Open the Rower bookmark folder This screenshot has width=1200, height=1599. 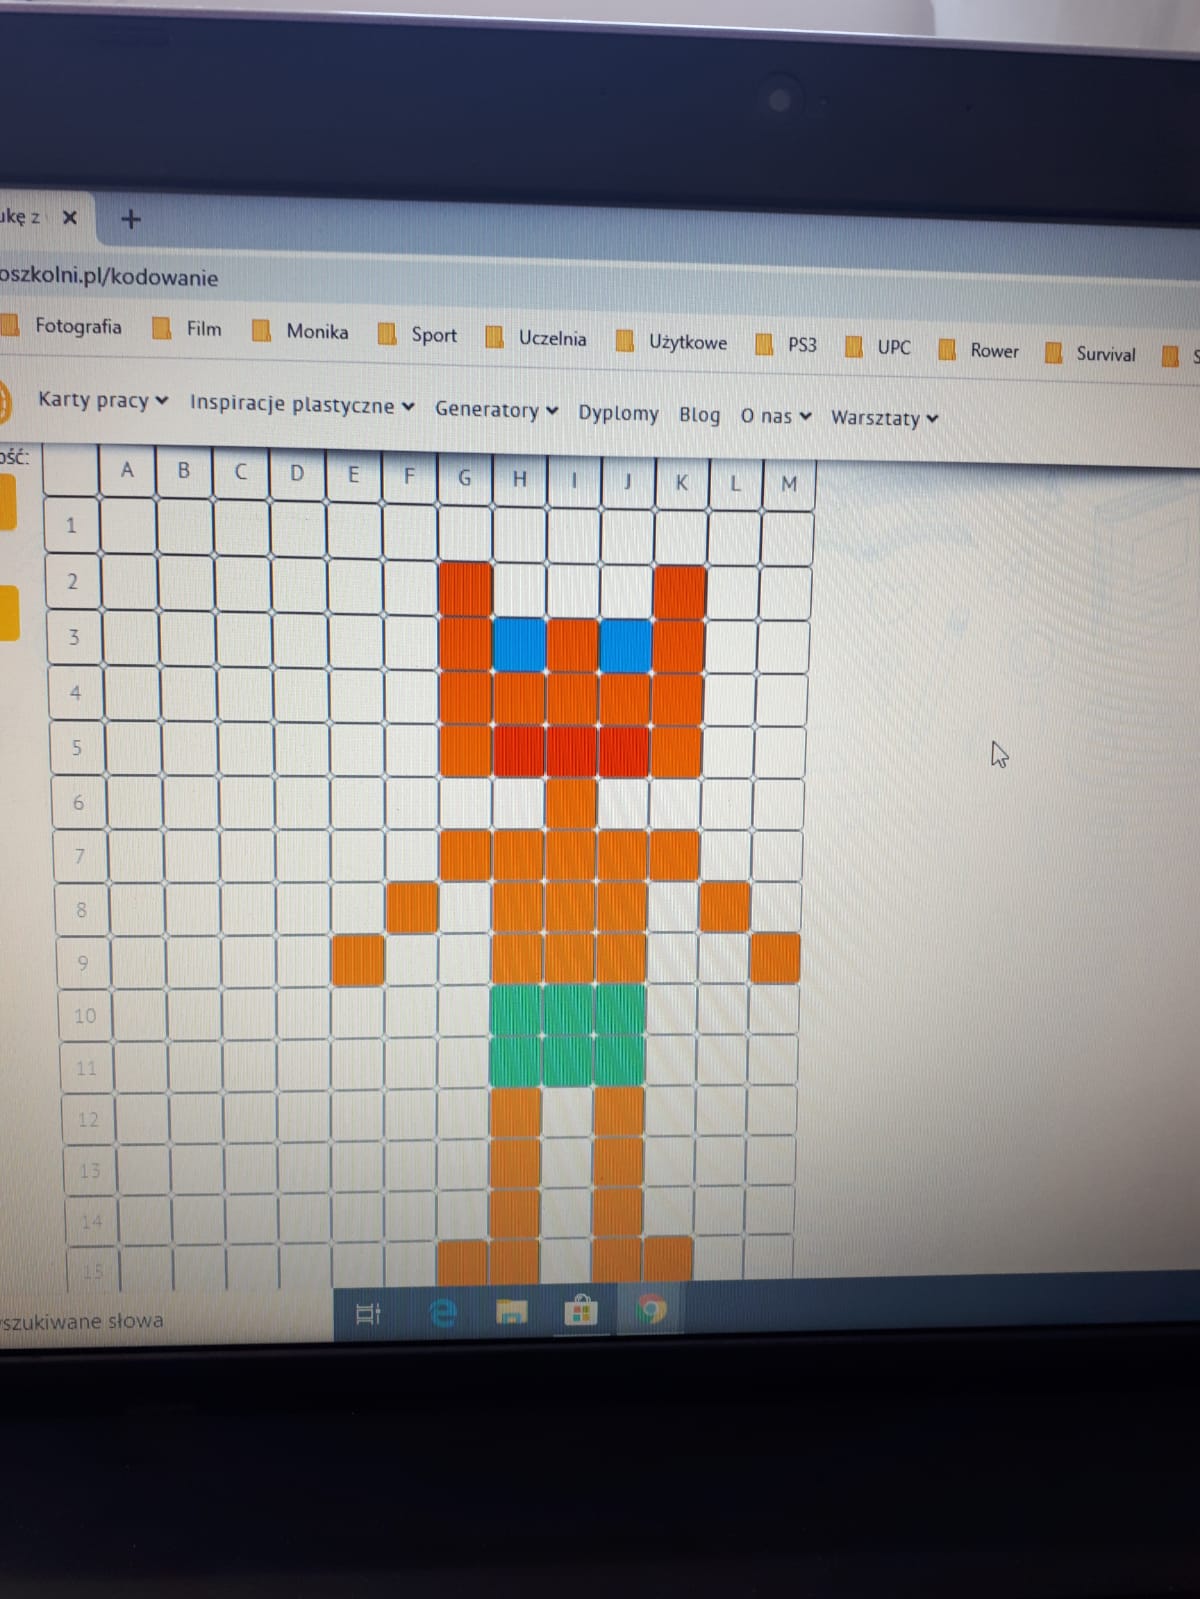[978, 350]
